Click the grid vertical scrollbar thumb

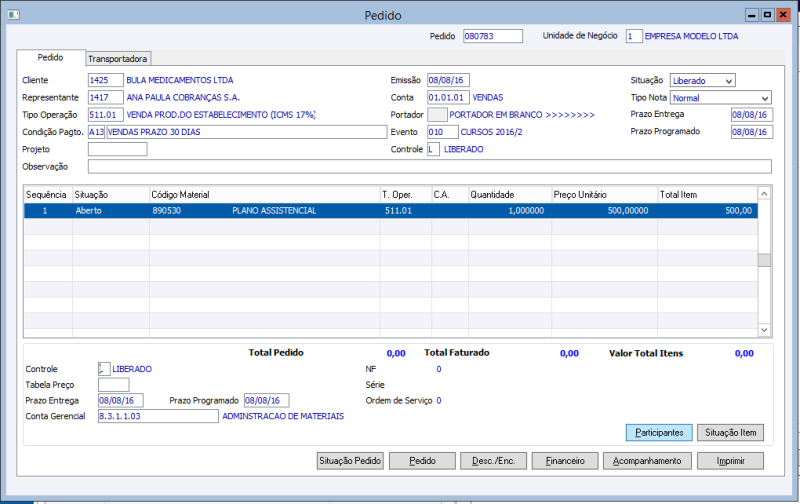click(x=764, y=260)
